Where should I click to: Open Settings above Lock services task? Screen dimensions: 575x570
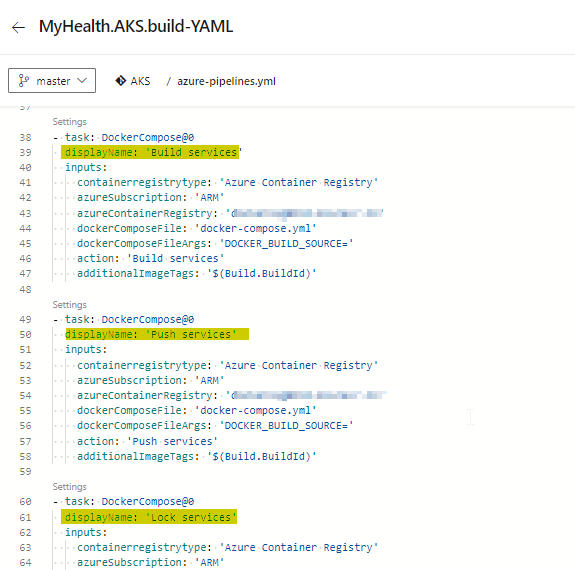tap(69, 487)
